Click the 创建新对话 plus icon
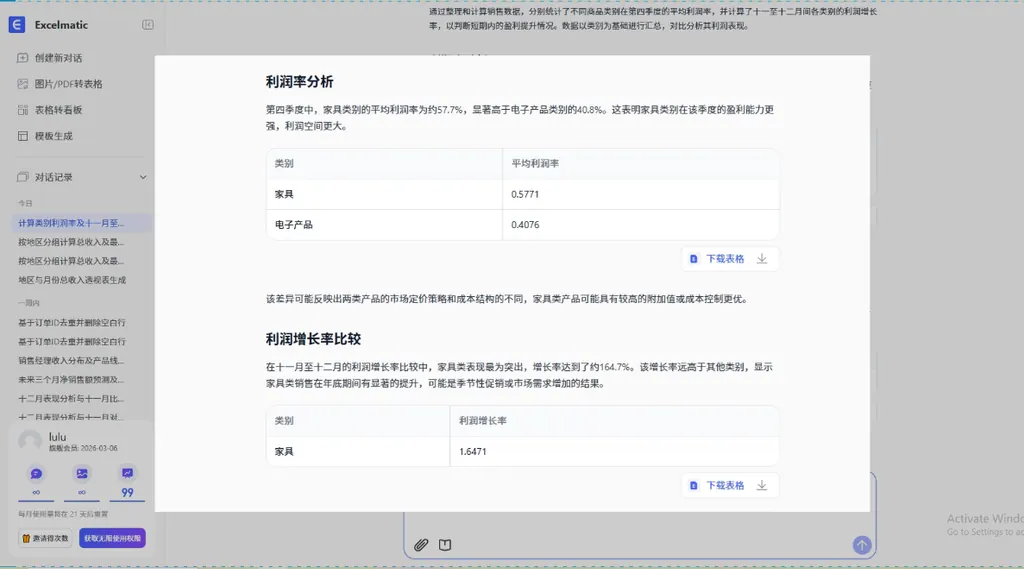1024x569 pixels. [x=23, y=58]
